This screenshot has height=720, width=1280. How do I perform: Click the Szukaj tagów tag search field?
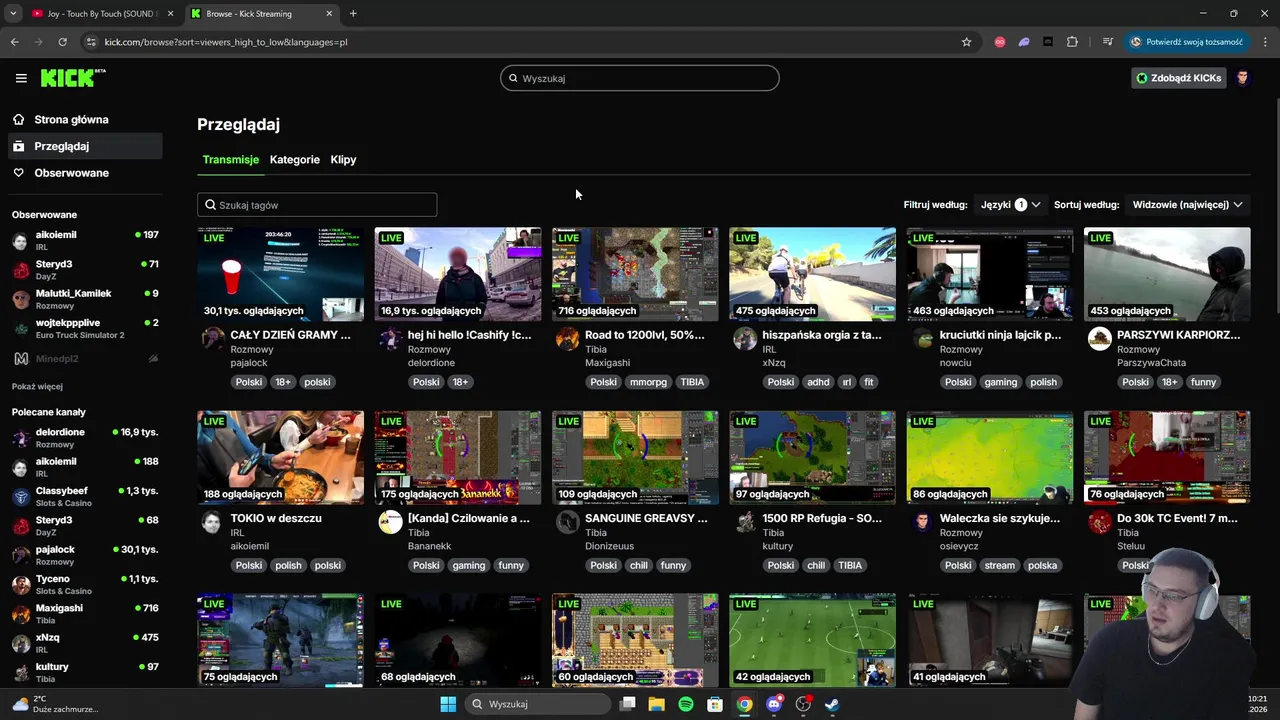point(317,205)
